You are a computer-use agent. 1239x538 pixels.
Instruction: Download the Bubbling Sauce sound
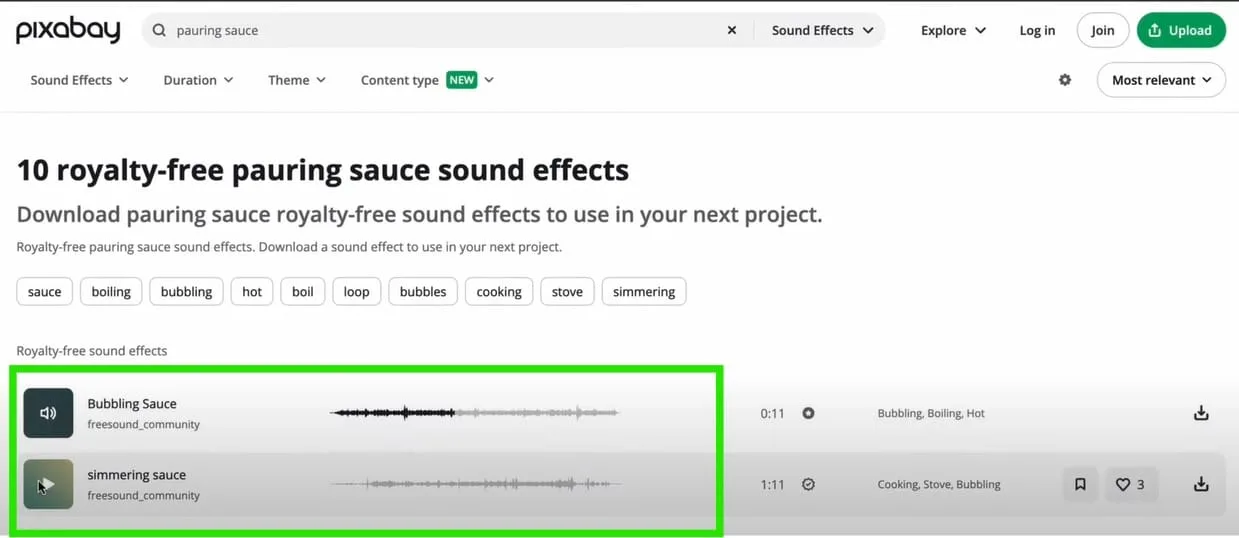[x=1201, y=413]
